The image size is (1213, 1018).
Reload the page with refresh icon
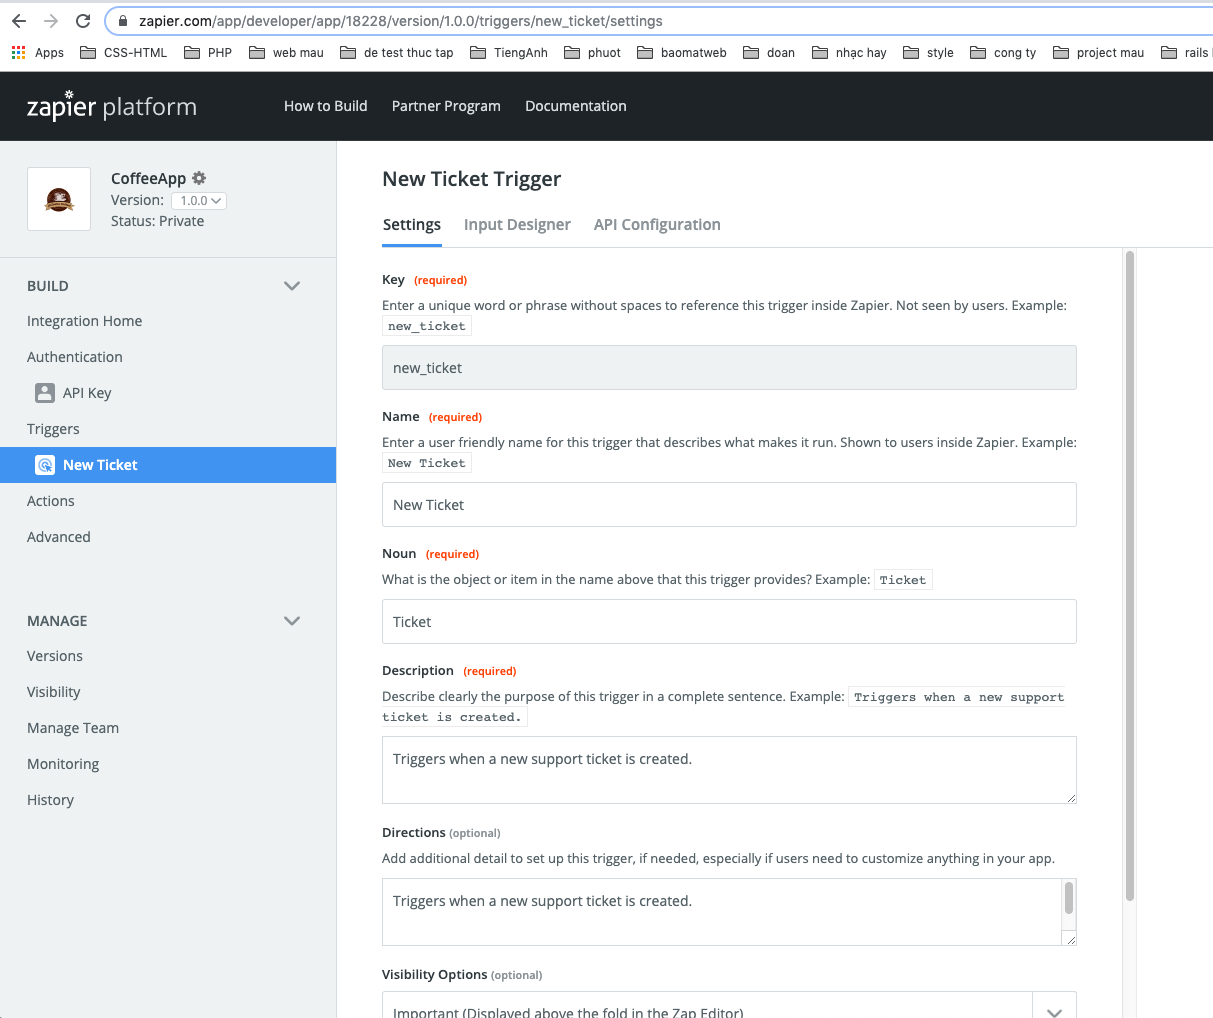83,21
